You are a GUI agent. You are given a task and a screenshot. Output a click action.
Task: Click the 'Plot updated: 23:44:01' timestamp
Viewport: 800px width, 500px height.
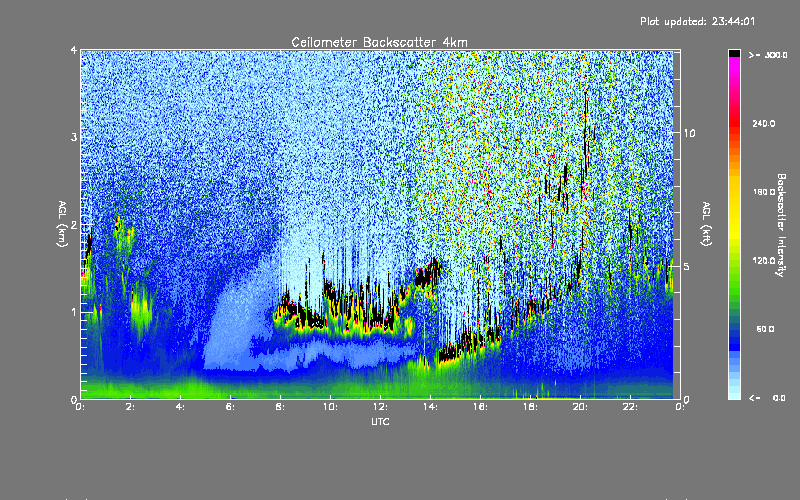(x=697, y=21)
